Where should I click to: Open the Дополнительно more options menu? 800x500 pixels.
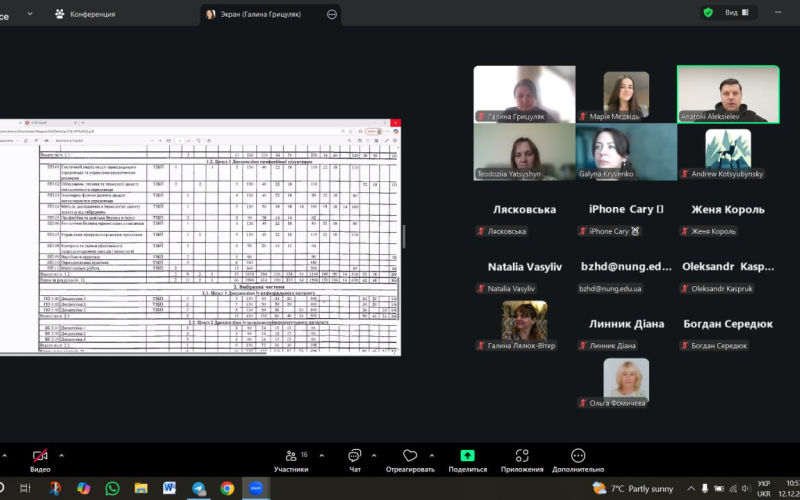(578, 458)
